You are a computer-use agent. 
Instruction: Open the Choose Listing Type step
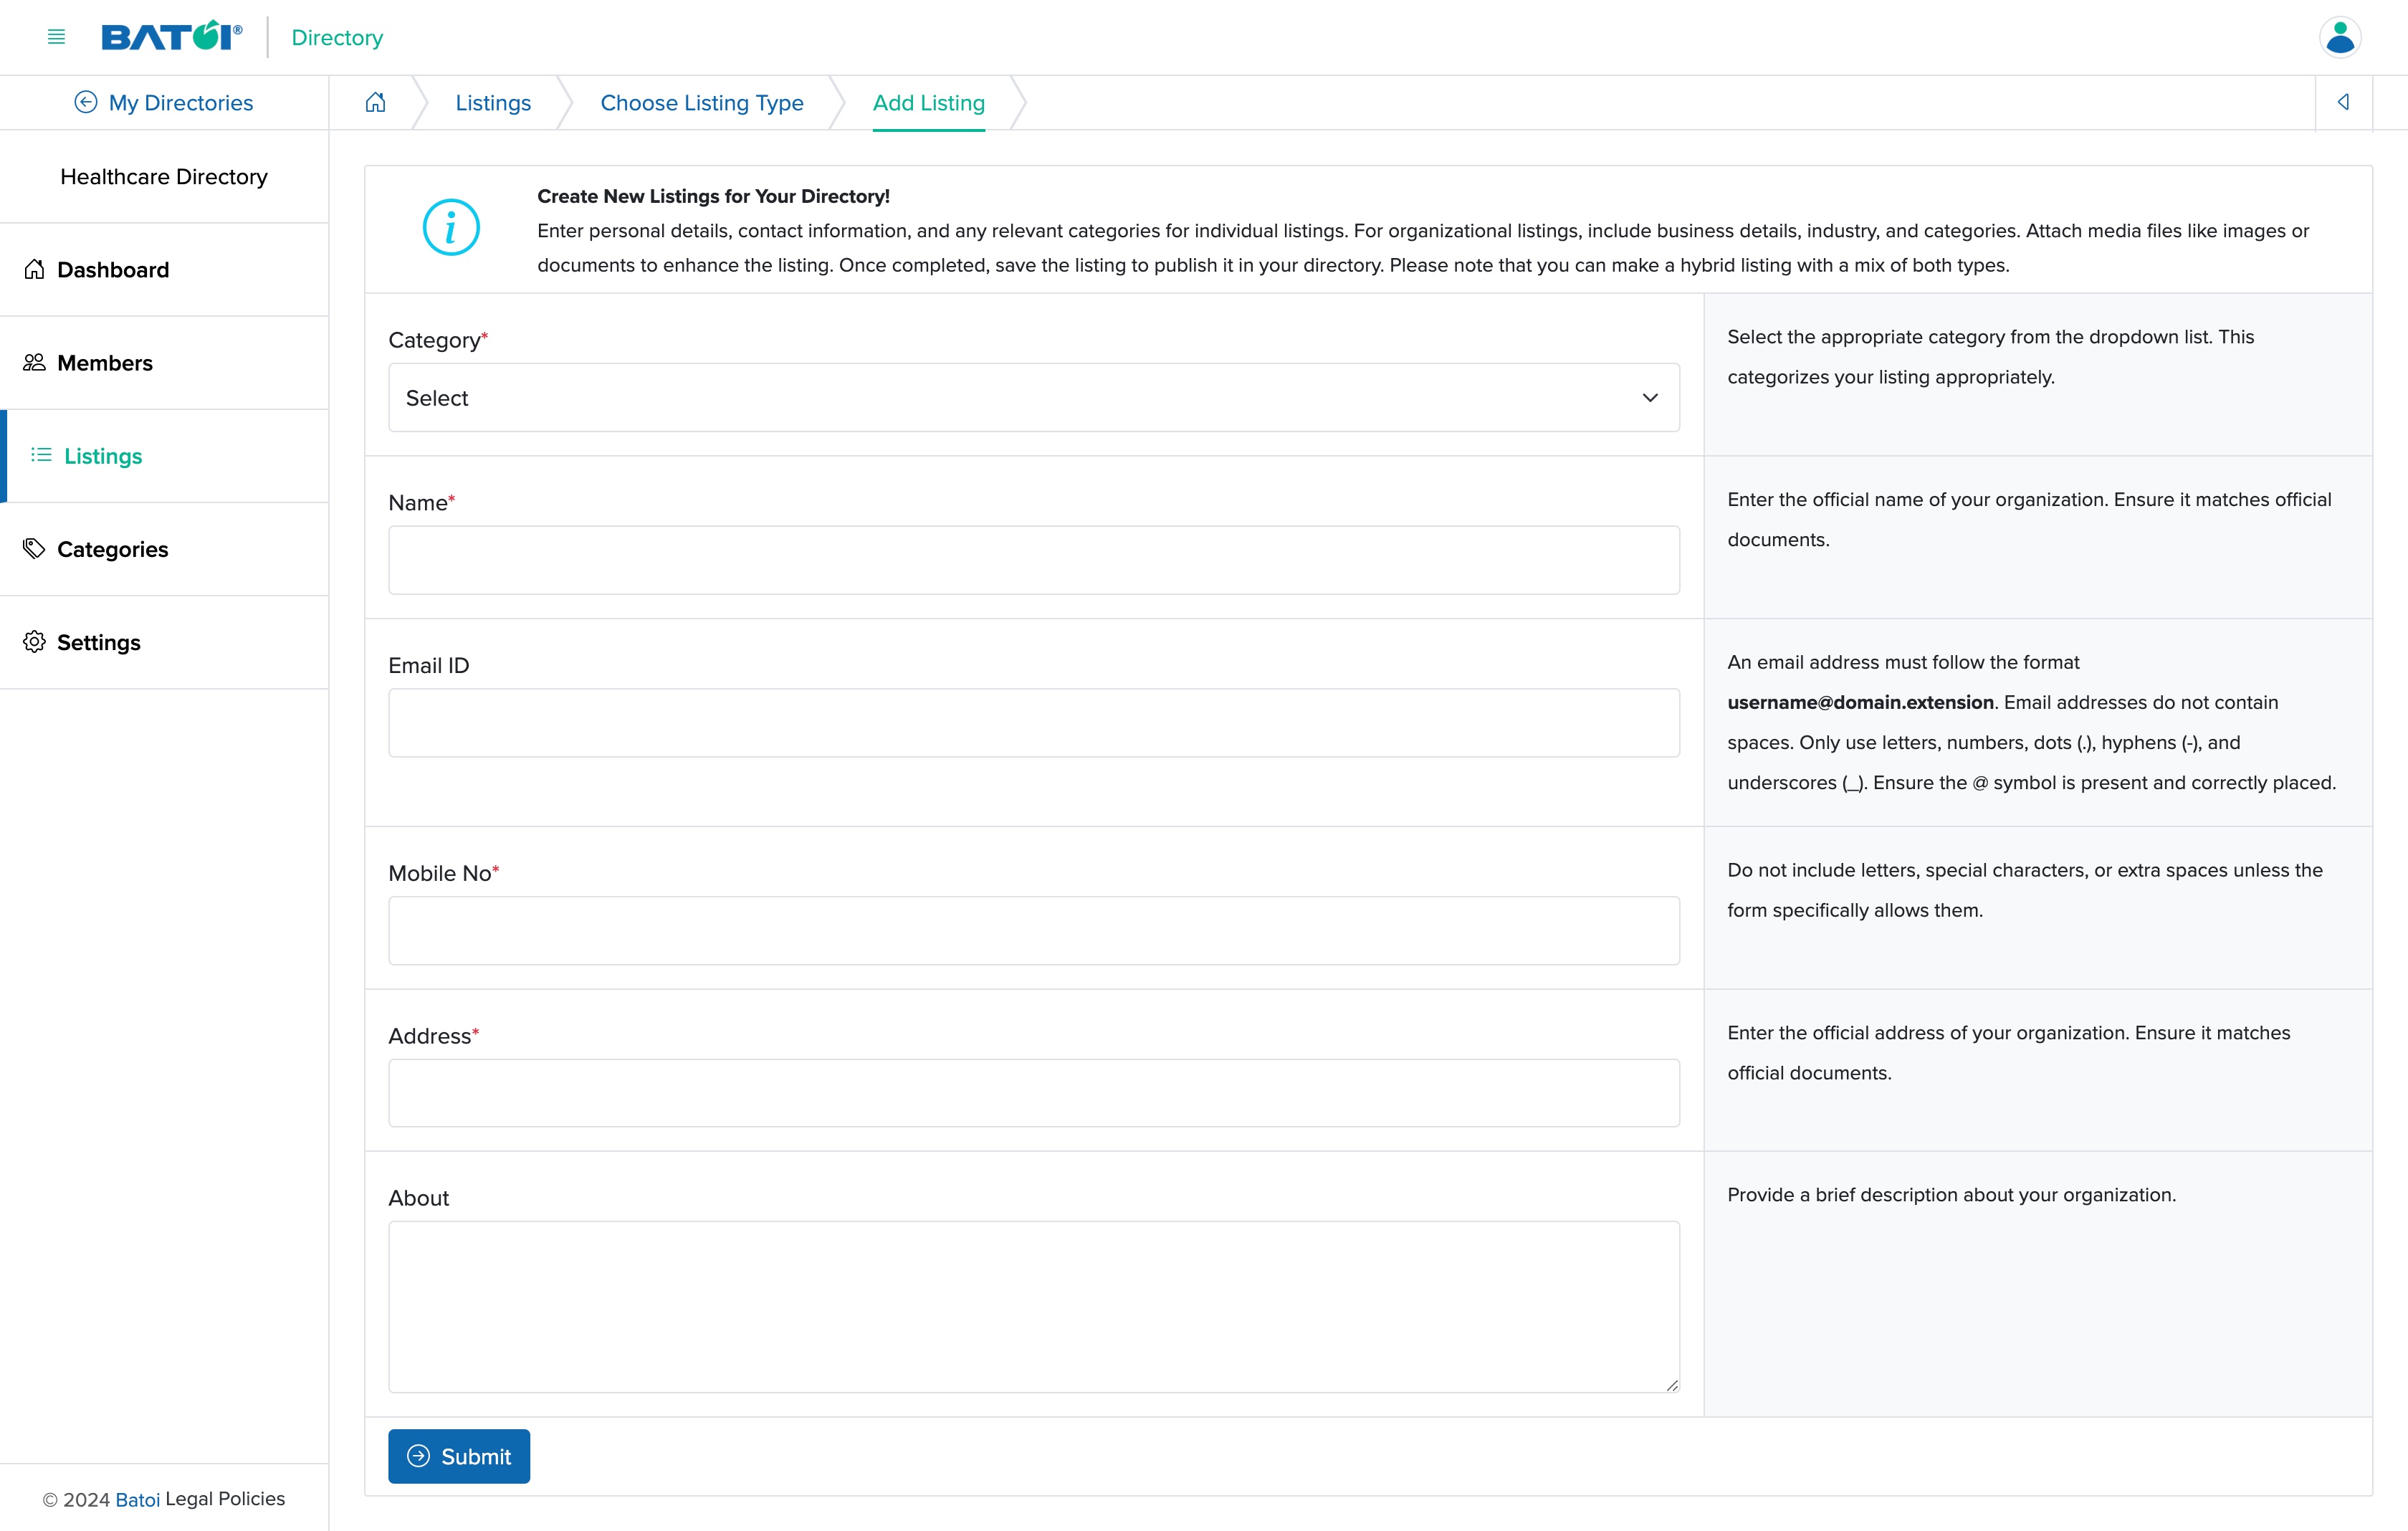702,102
